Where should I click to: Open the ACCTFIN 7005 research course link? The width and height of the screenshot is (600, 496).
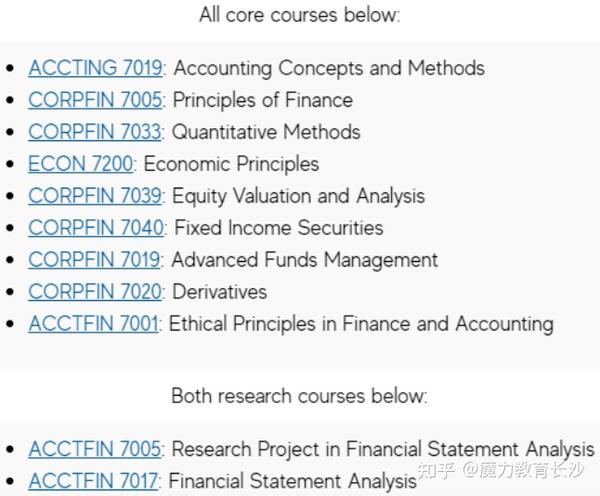click(95, 449)
